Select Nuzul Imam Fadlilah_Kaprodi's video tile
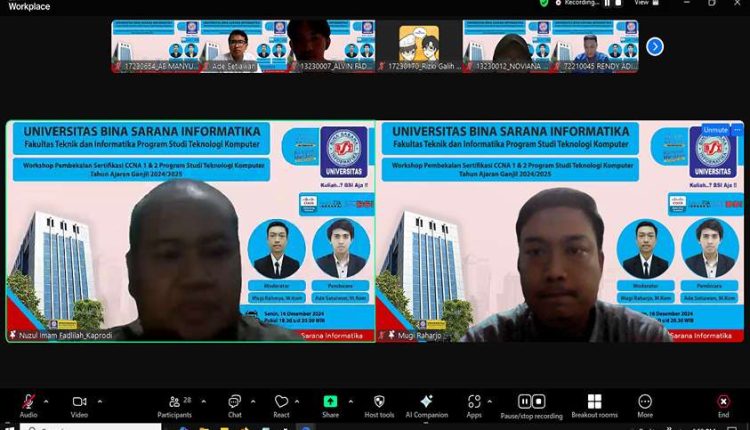This screenshot has height=430, width=750. (x=191, y=231)
